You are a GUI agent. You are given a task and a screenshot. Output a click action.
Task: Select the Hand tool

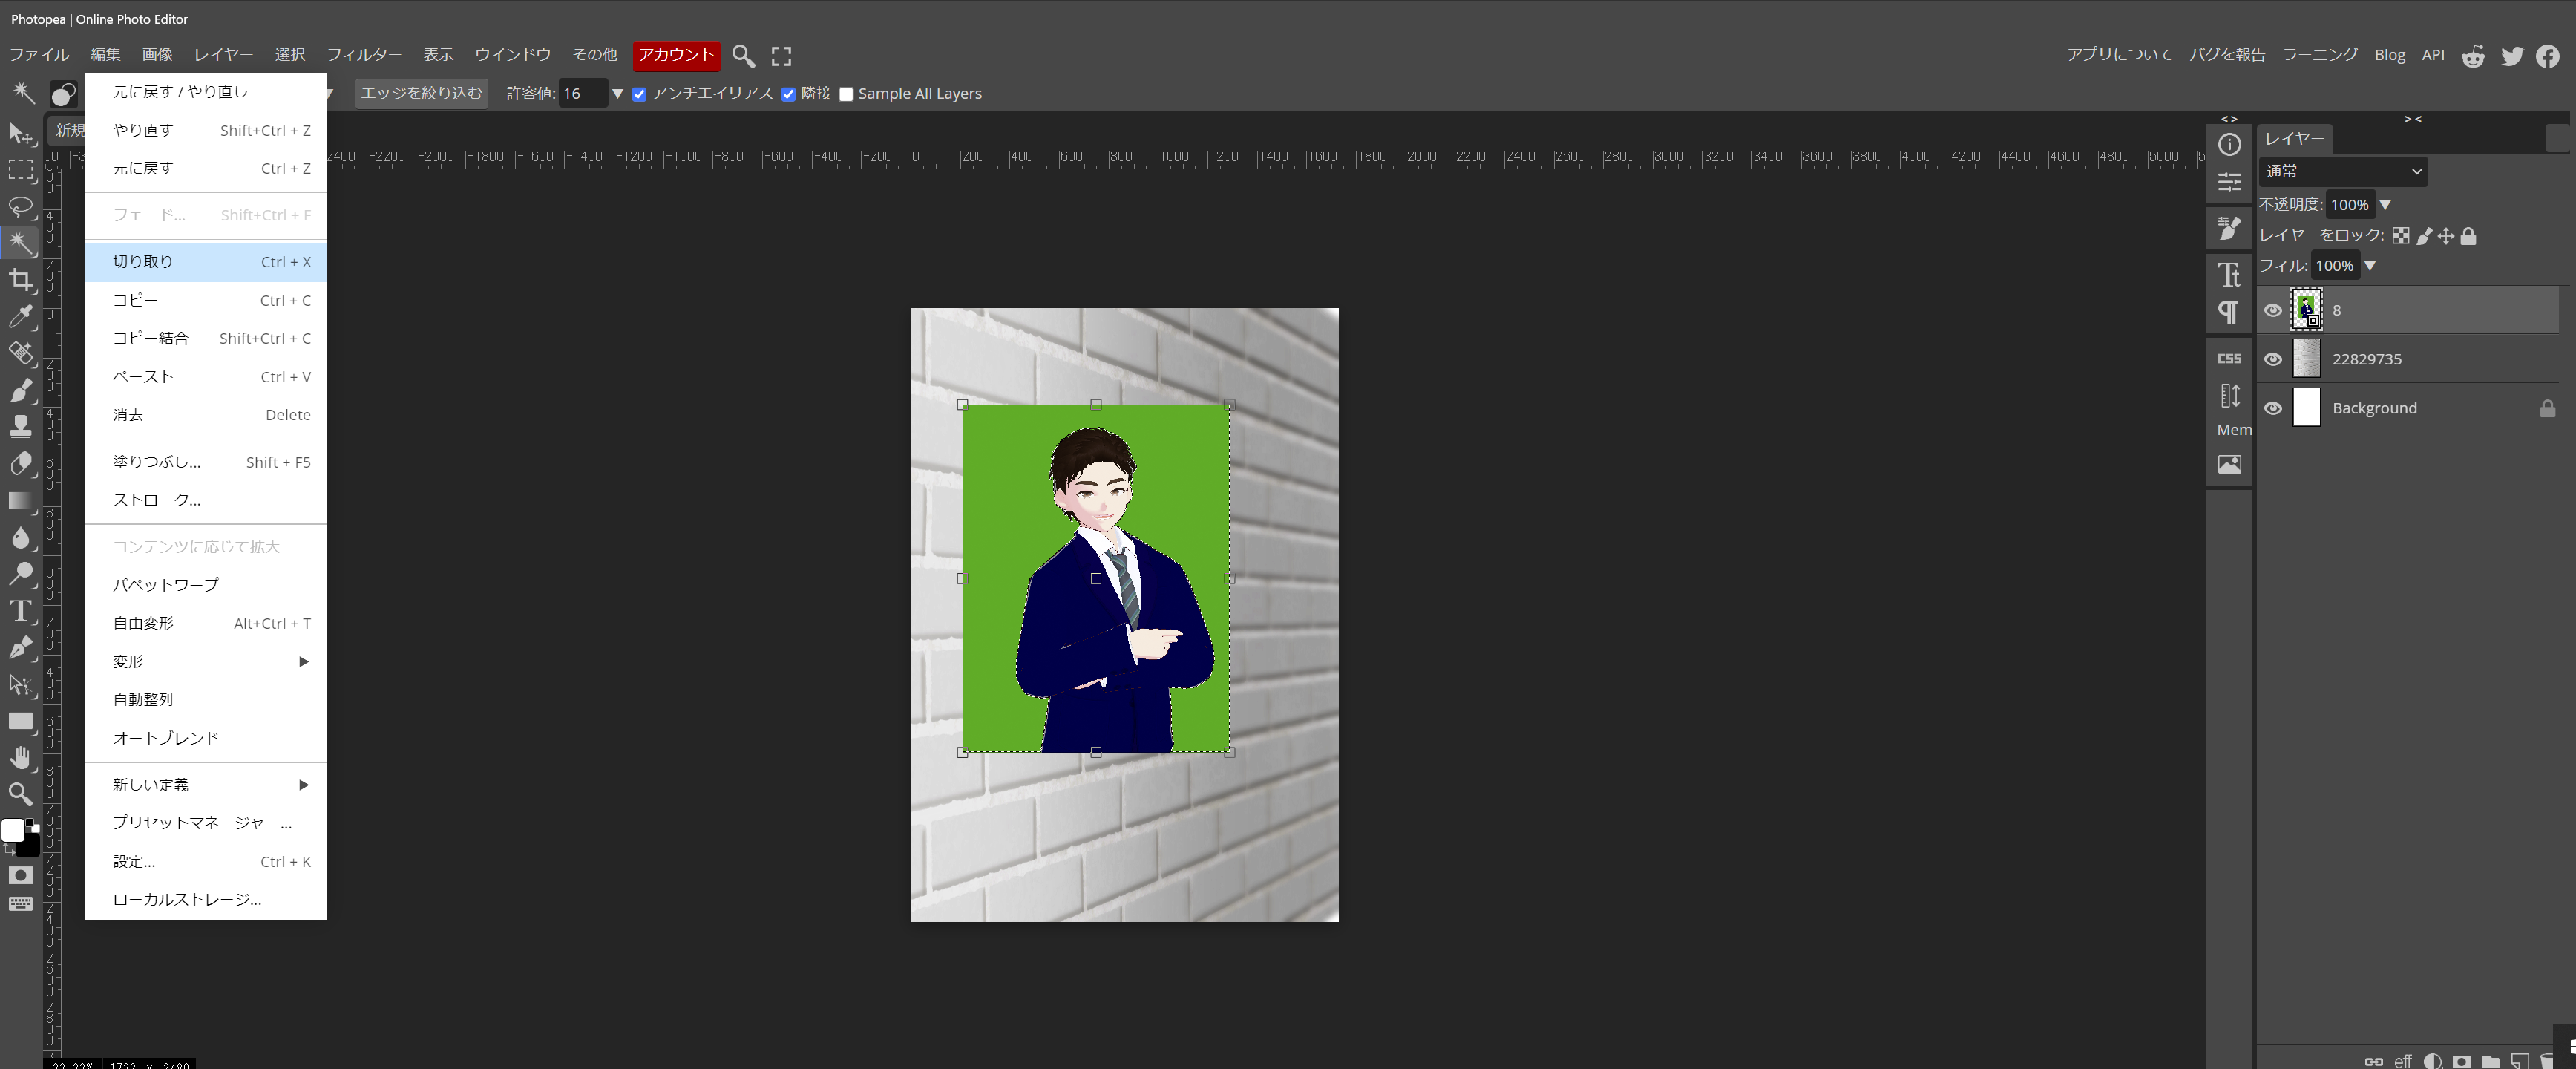tap(20, 757)
